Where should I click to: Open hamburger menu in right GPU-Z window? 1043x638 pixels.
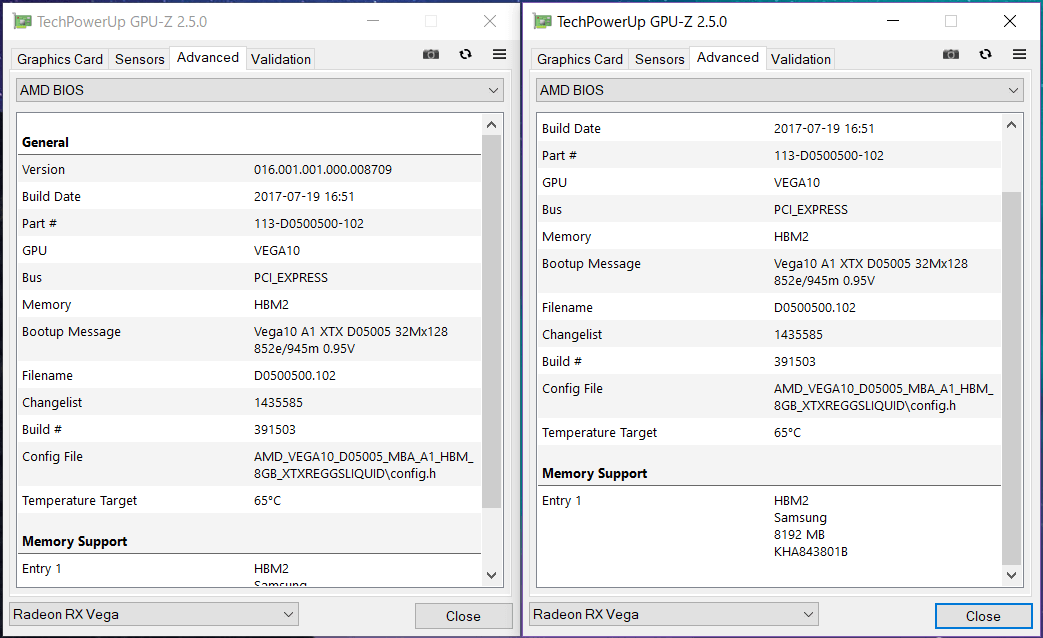[x=1020, y=55]
